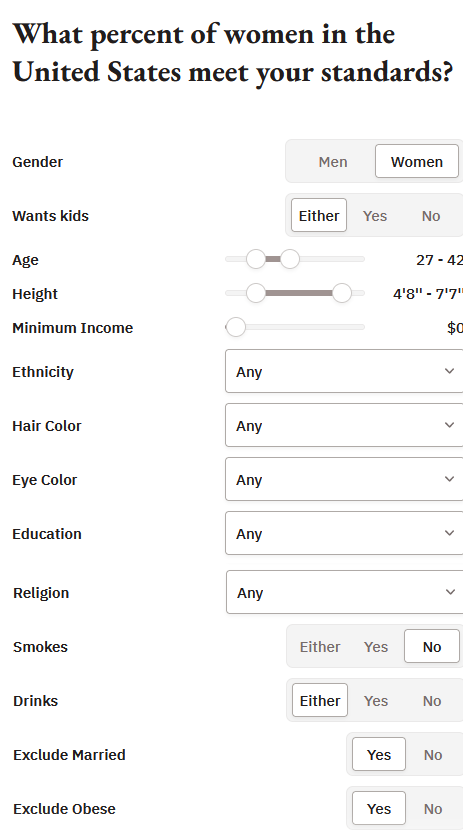Set Smokes to Either

tap(320, 647)
